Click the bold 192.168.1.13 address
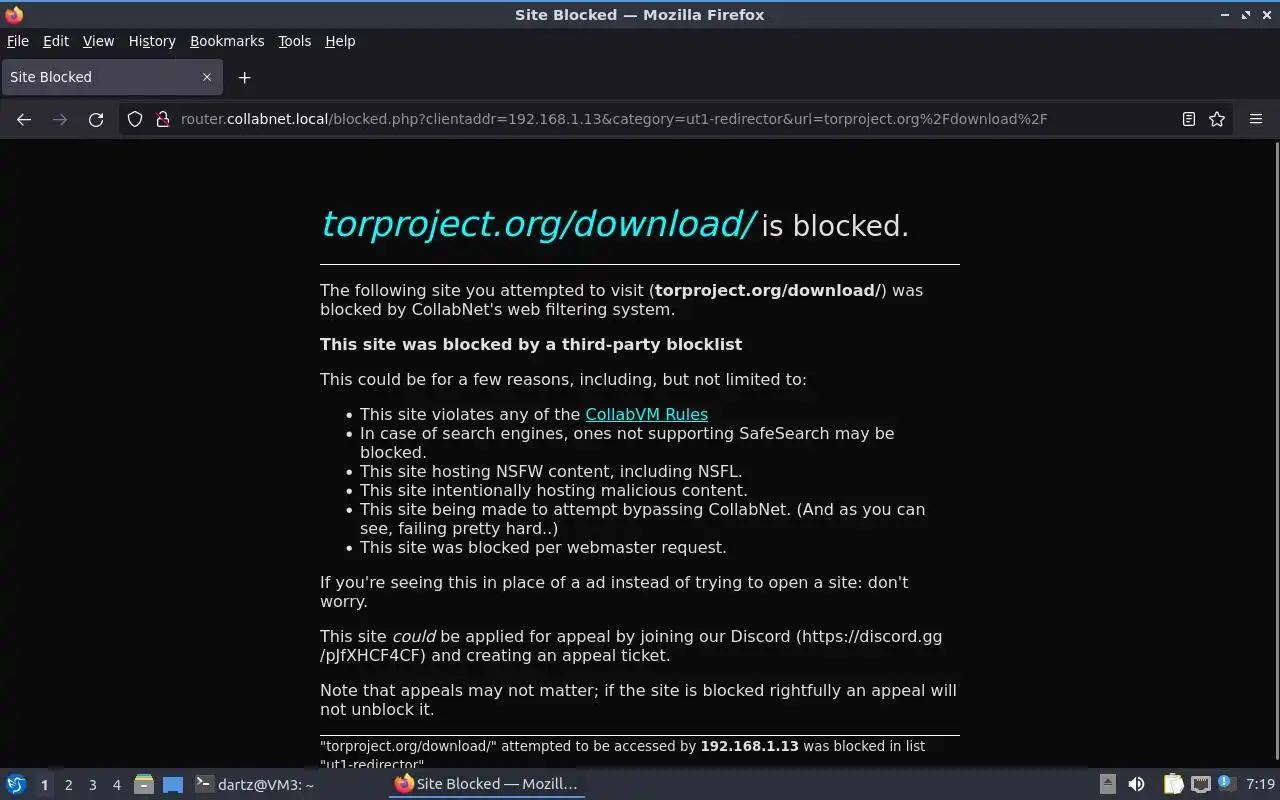 (749, 746)
